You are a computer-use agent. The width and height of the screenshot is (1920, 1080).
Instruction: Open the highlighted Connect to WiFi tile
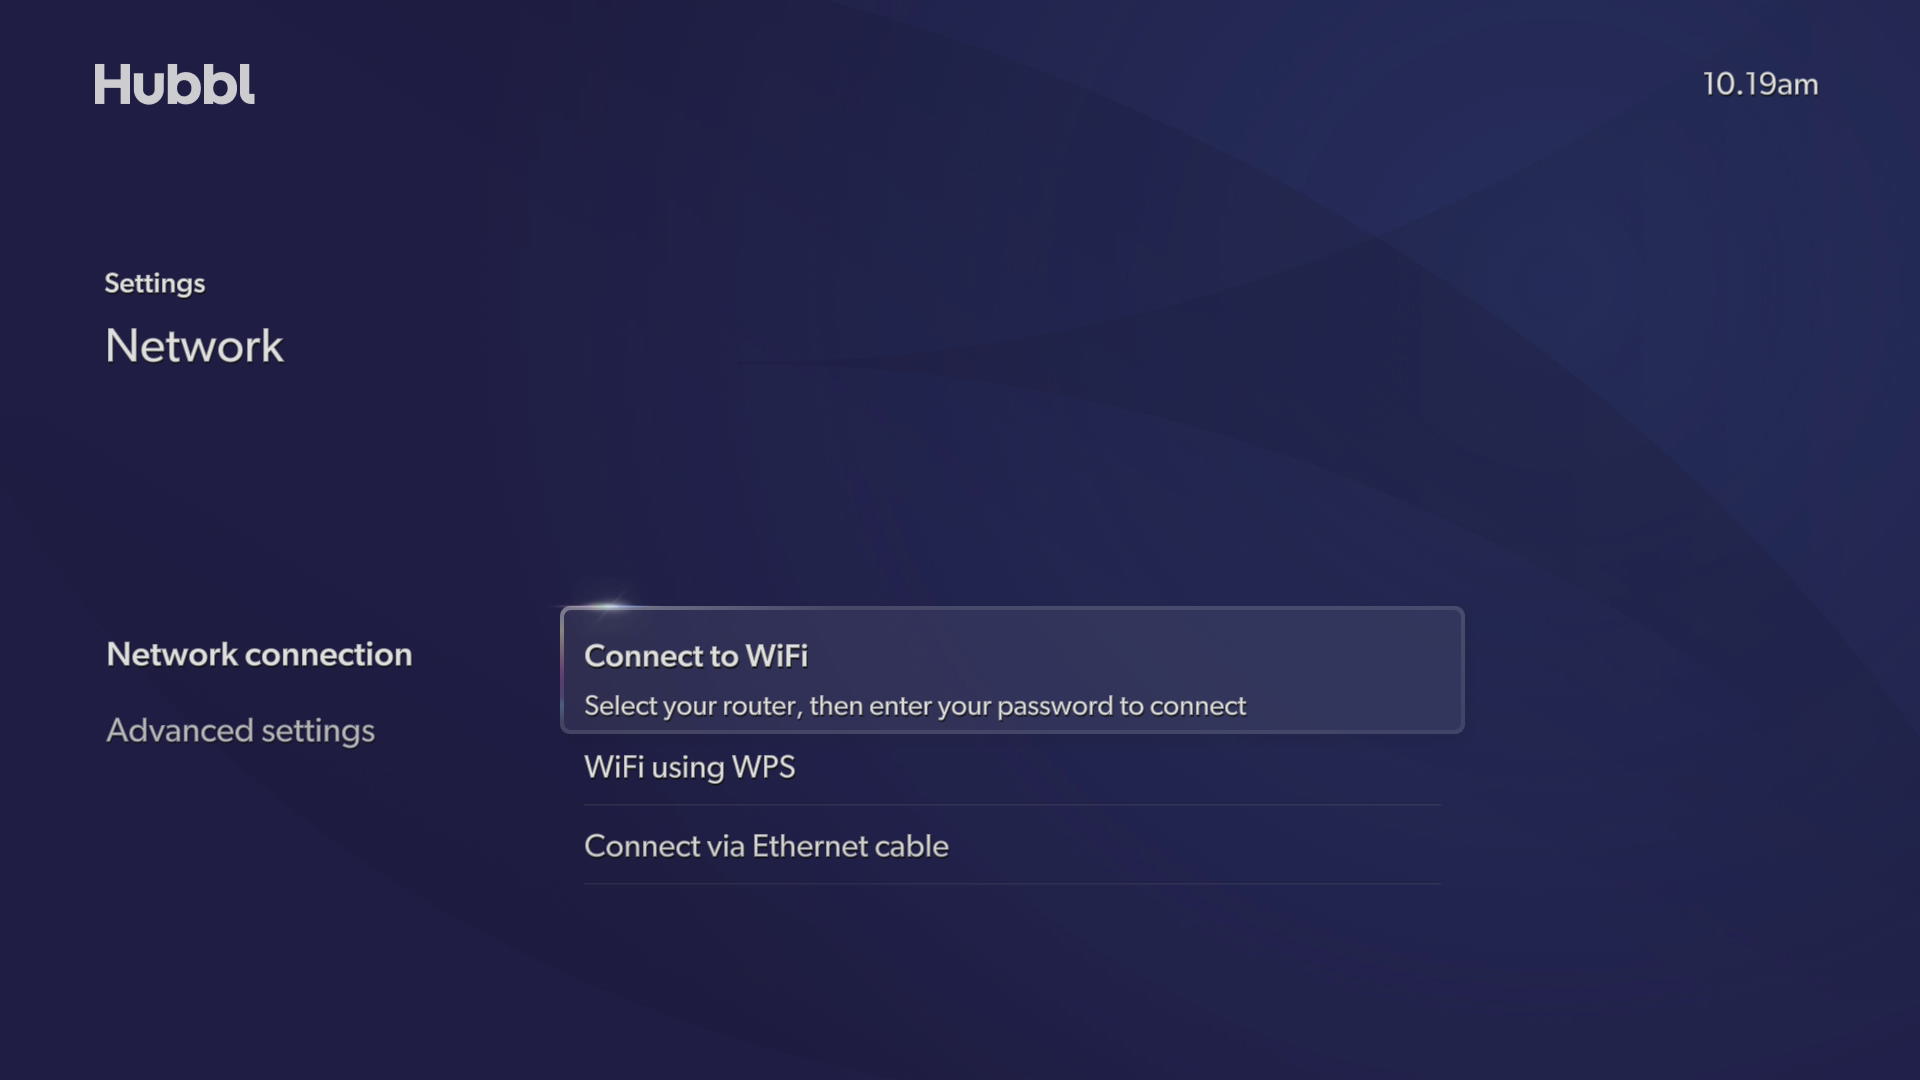[1012, 670]
